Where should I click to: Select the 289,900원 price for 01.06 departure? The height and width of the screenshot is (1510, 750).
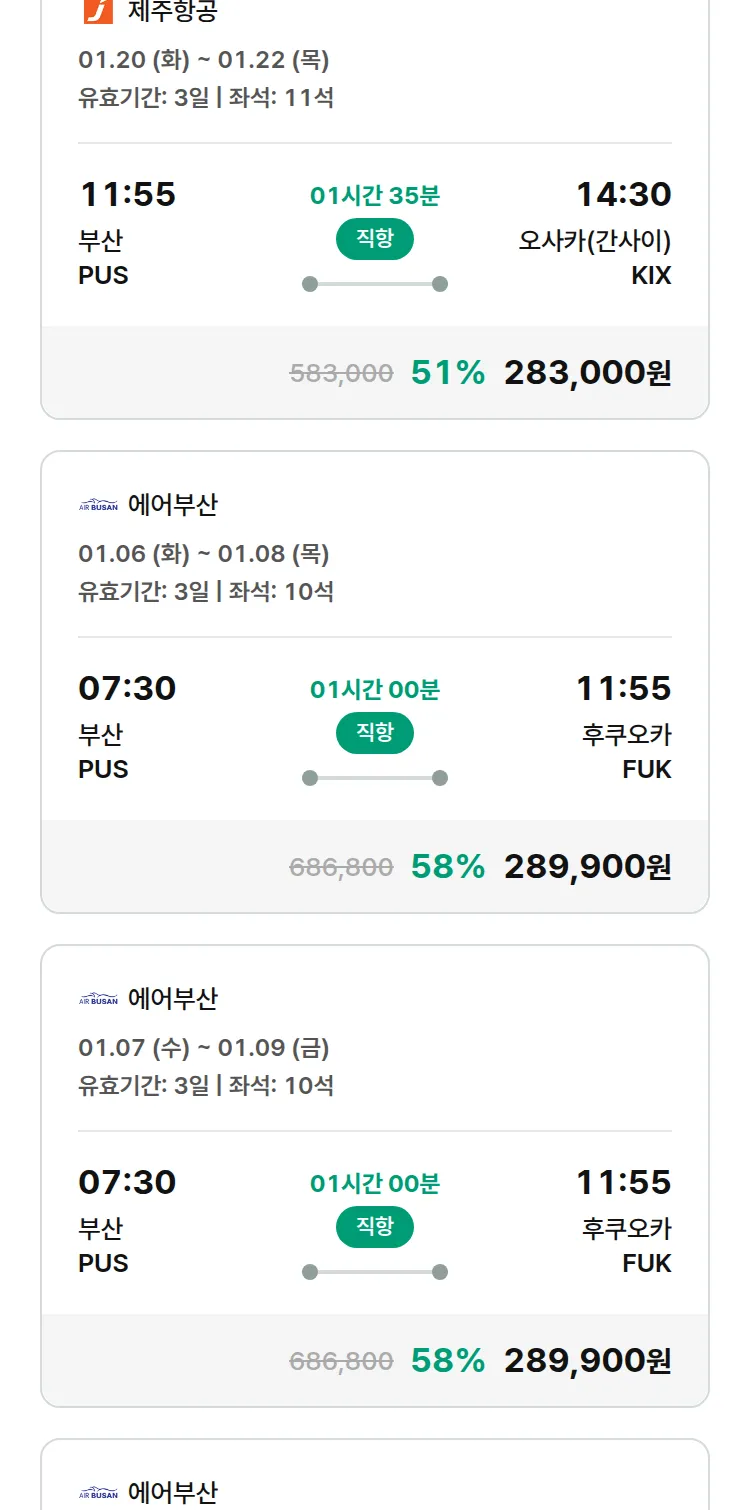tap(587, 867)
